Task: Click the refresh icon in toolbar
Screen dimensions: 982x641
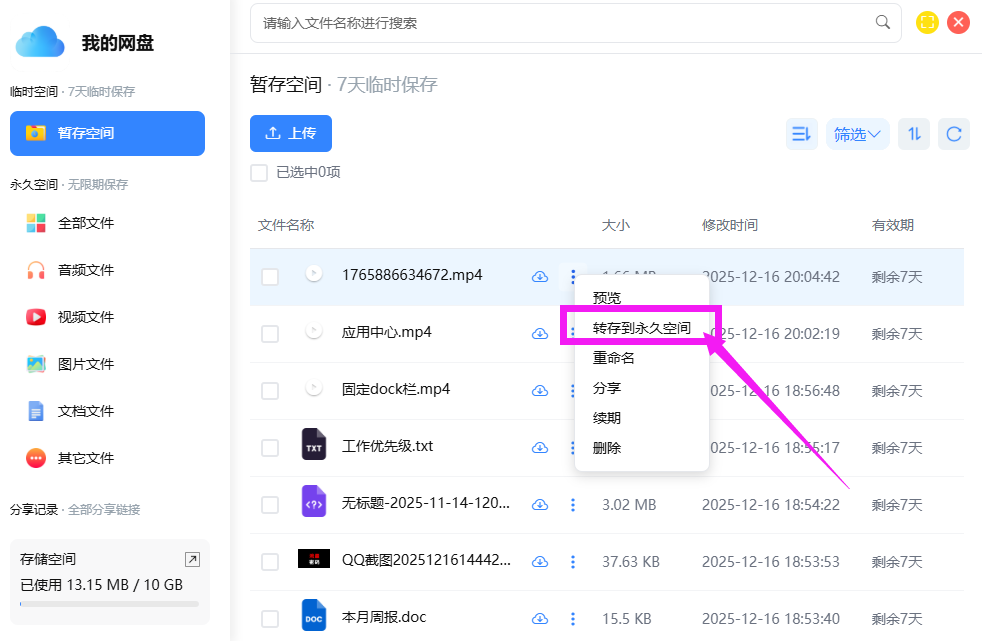Action: 954,134
